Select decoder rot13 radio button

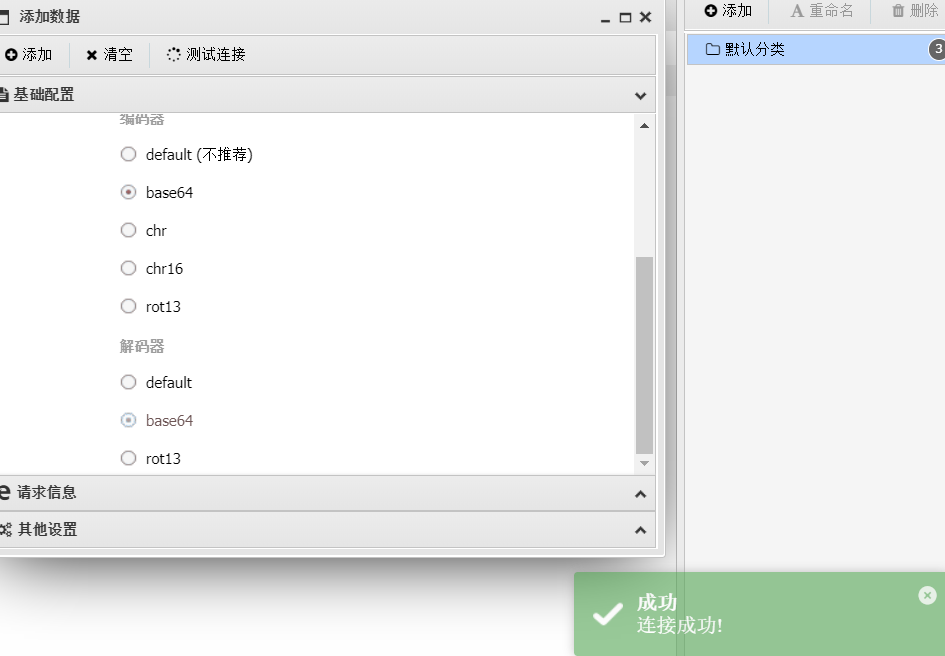click(x=128, y=458)
